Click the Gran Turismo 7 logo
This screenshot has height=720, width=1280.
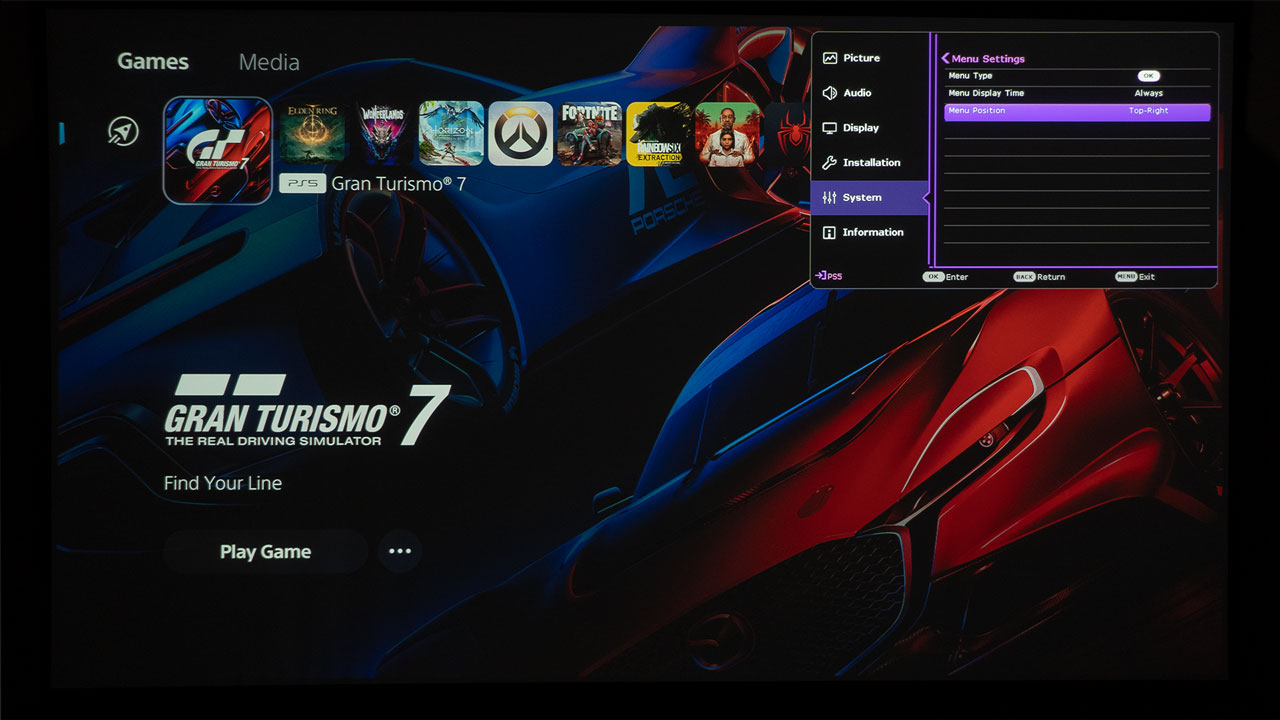point(307,410)
